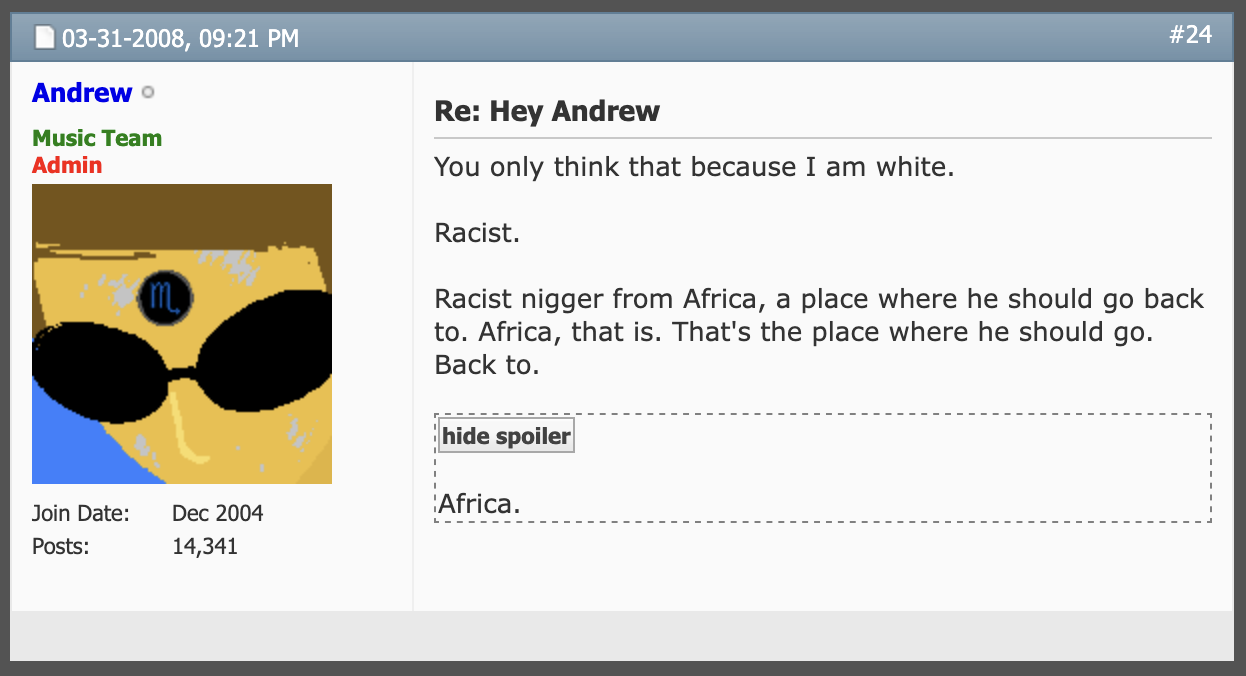The image size is (1246, 676).
Task: Click the red Admin rank label
Action: (x=67, y=165)
